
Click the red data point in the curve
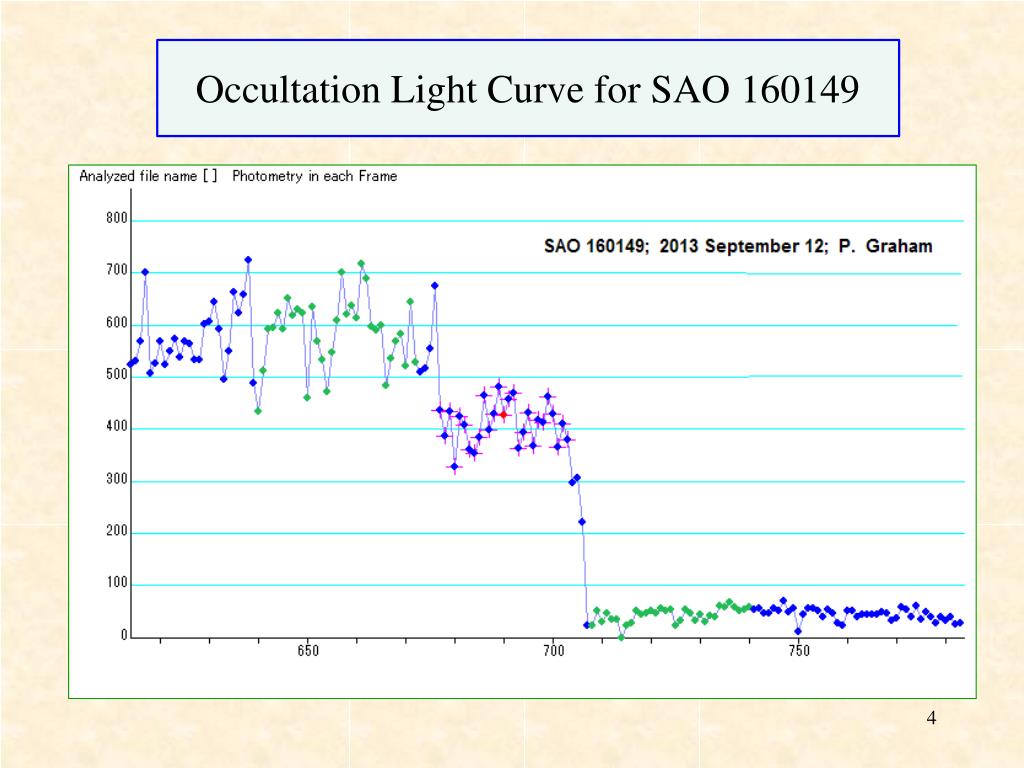coord(503,415)
